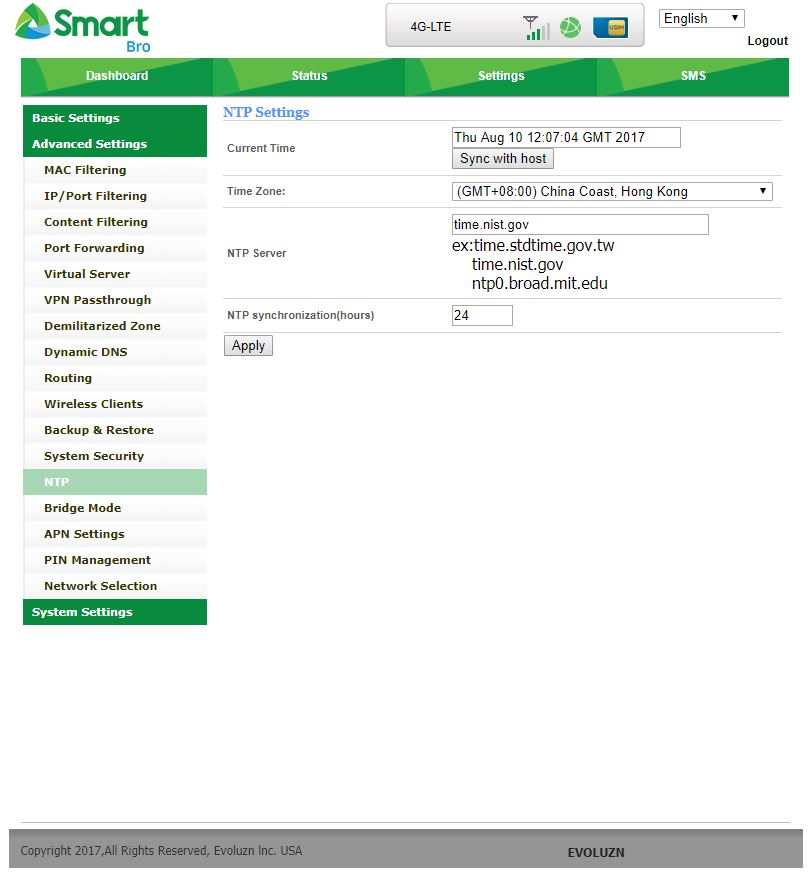Go to APN Settings
This screenshot has width=812, height=880.
coord(115,534)
